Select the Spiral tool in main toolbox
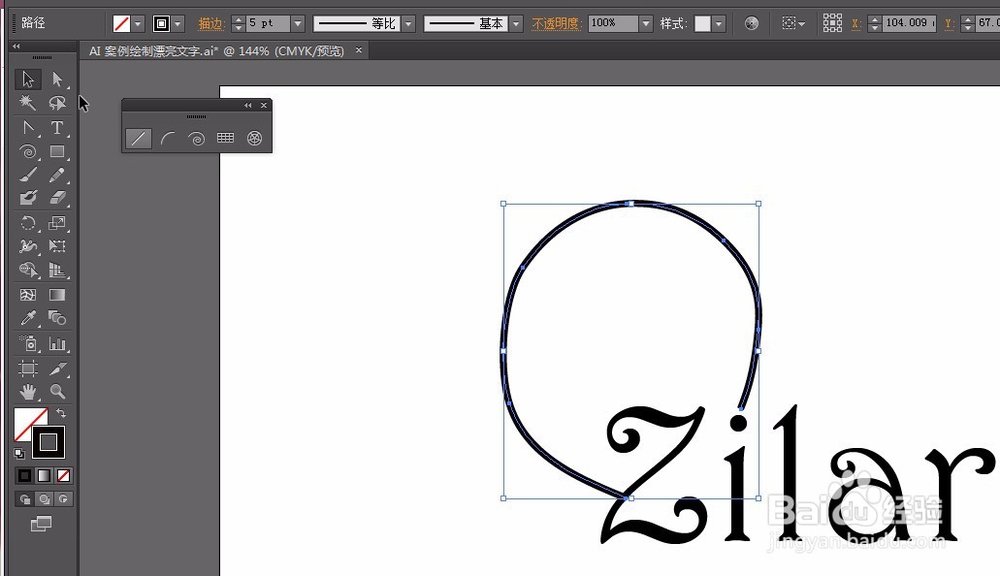 [x=27, y=152]
